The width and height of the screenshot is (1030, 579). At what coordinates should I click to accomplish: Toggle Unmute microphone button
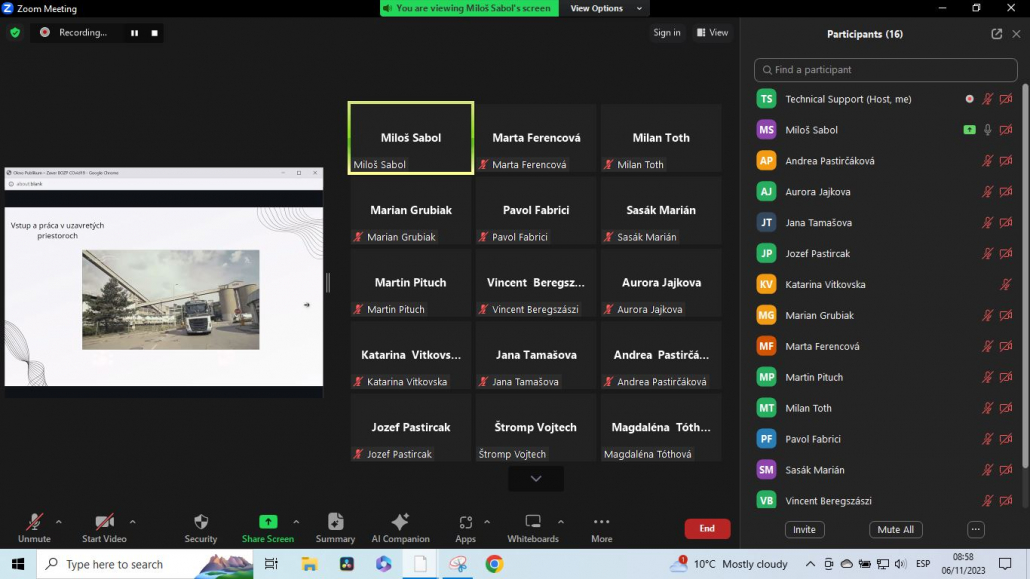coord(34,522)
